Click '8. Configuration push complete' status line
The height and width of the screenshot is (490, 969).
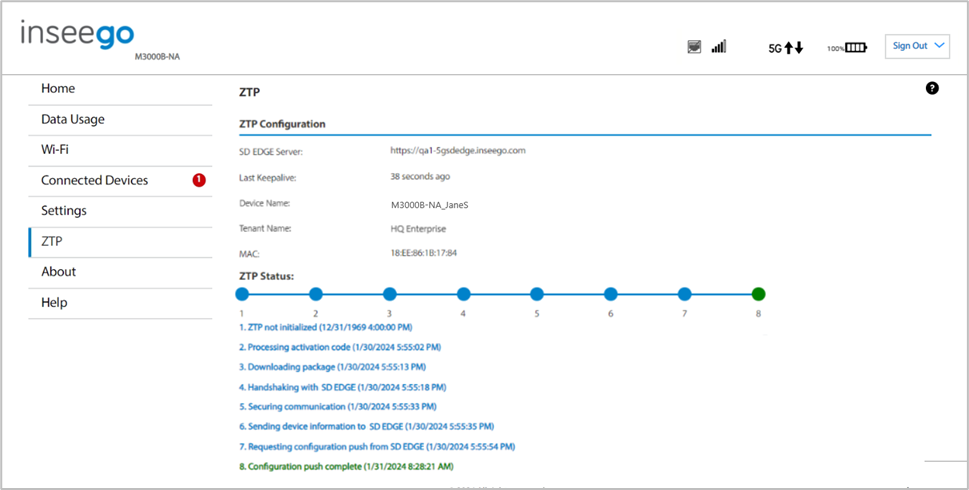[x=347, y=467]
